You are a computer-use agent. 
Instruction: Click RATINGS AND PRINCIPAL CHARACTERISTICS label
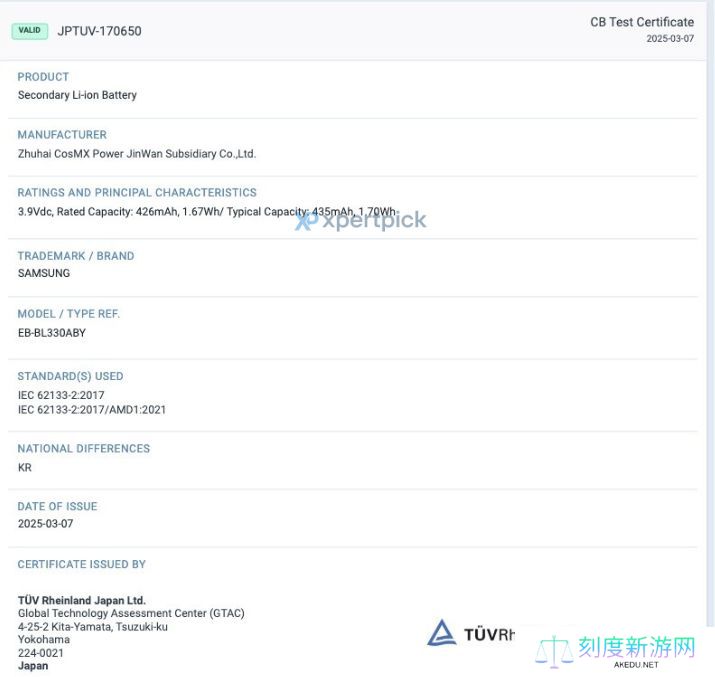click(137, 192)
